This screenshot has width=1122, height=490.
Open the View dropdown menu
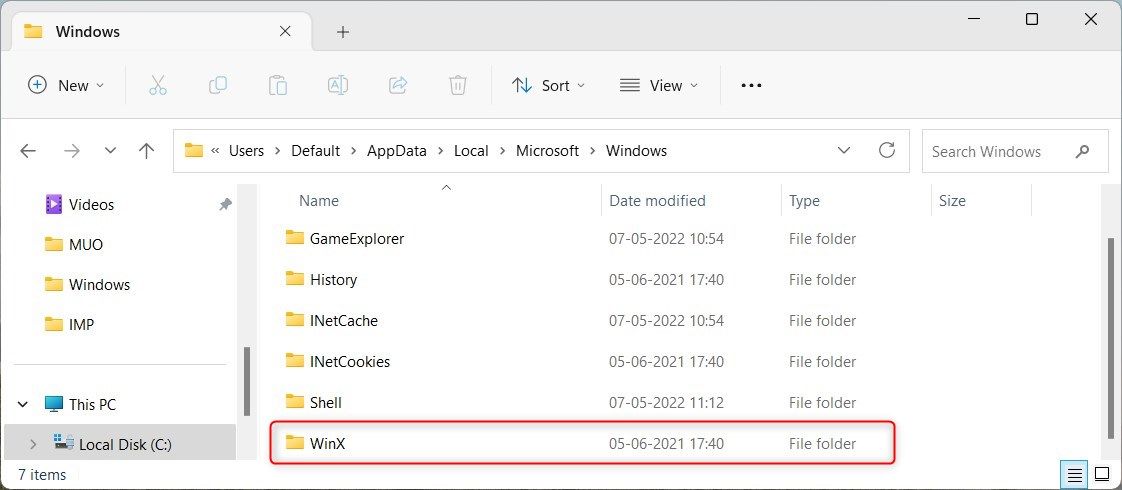pos(659,85)
